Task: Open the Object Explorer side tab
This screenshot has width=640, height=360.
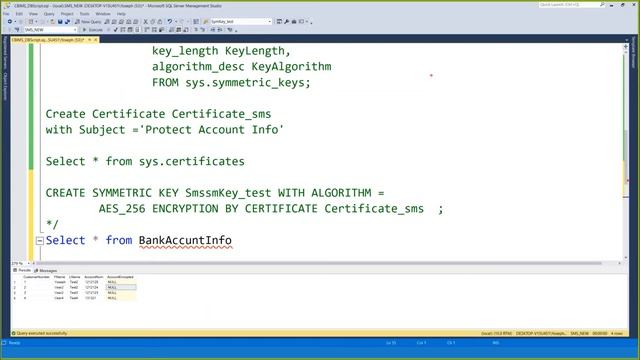Action: tap(5, 87)
